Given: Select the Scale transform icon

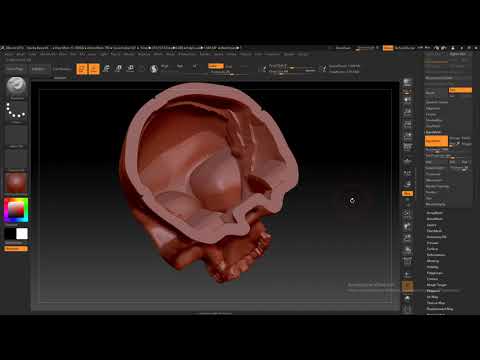Looking at the screenshot, I should coord(119,69).
